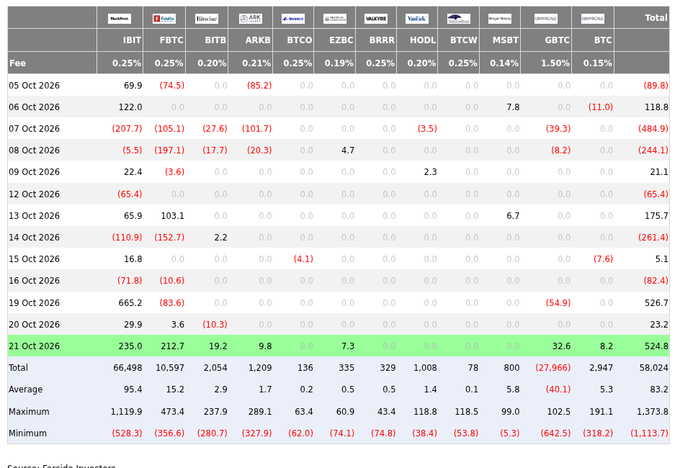Click the Grayscale logo above the BTC ticker
The height and width of the screenshot is (468, 680).
coord(592,19)
